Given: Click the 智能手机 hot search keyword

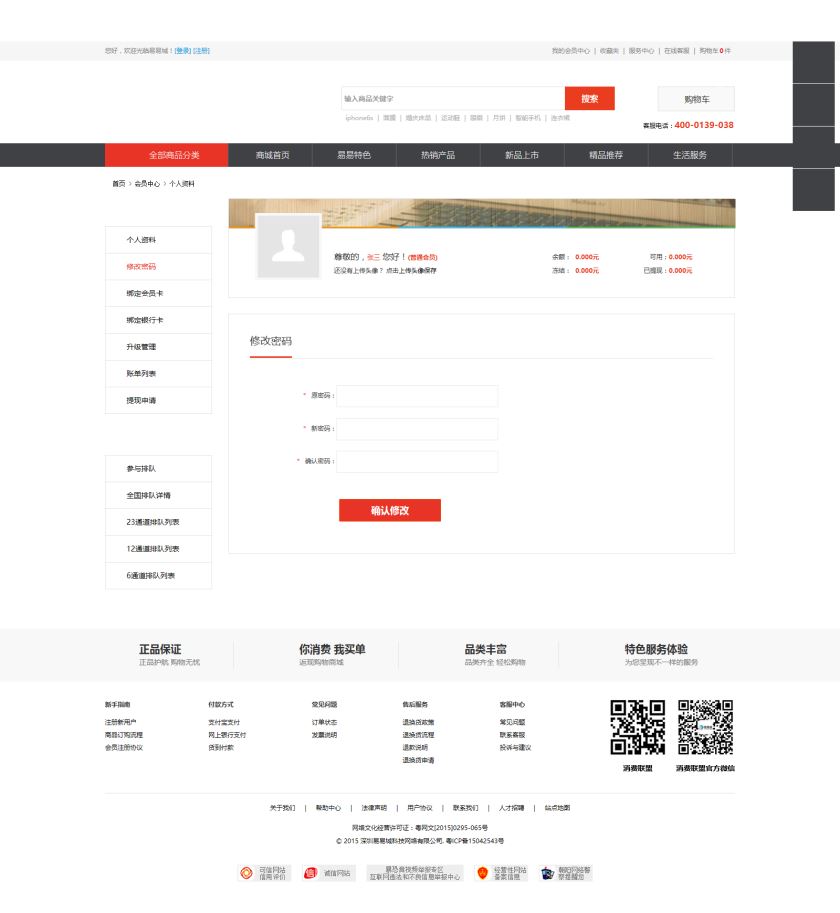Looking at the screenshot, I should click(527, 118).
